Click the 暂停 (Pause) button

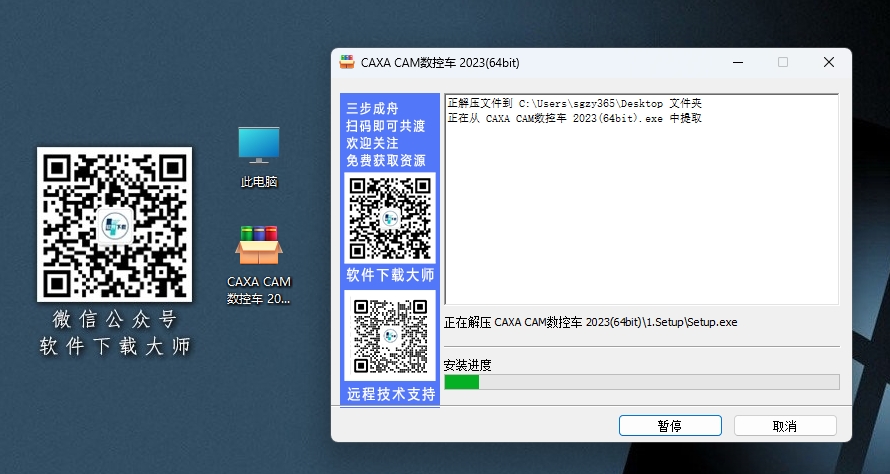point(670,426)
